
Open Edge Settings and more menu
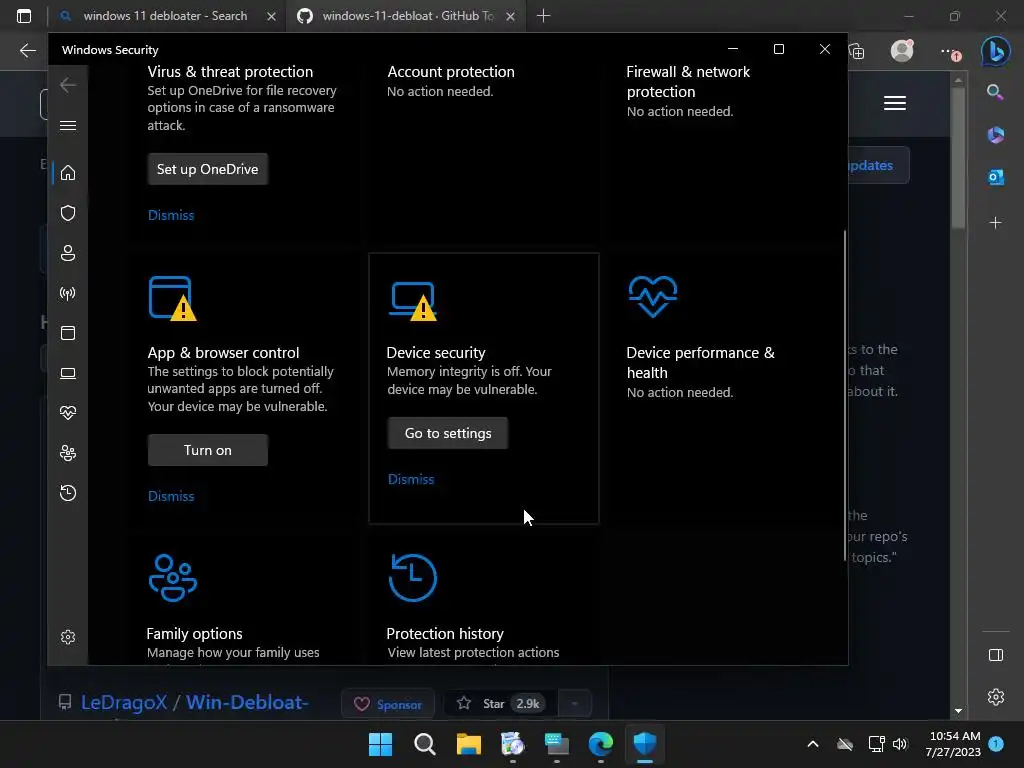pos(949,51)
